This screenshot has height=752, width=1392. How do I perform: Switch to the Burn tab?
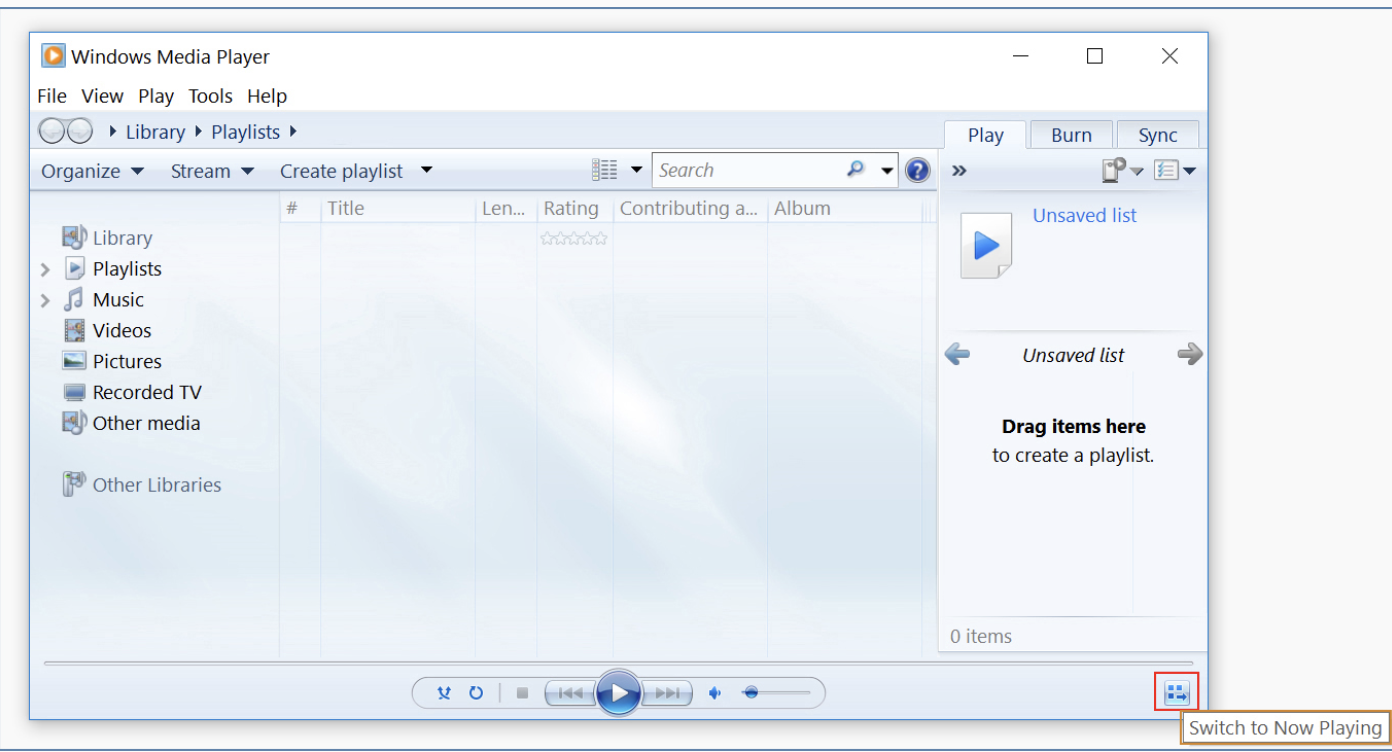pyautogui.click(x=1071, y=134)
